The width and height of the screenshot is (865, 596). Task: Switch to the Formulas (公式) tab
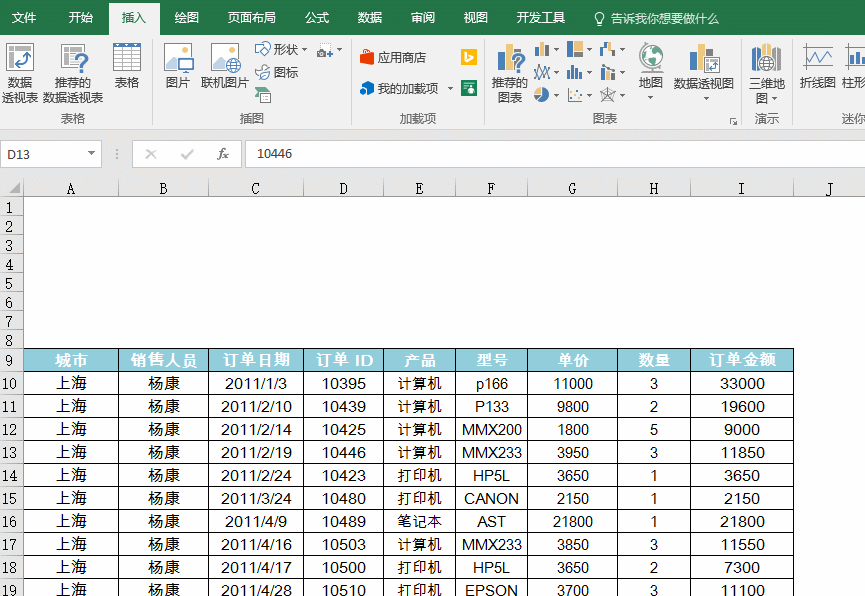pos(317,18)
